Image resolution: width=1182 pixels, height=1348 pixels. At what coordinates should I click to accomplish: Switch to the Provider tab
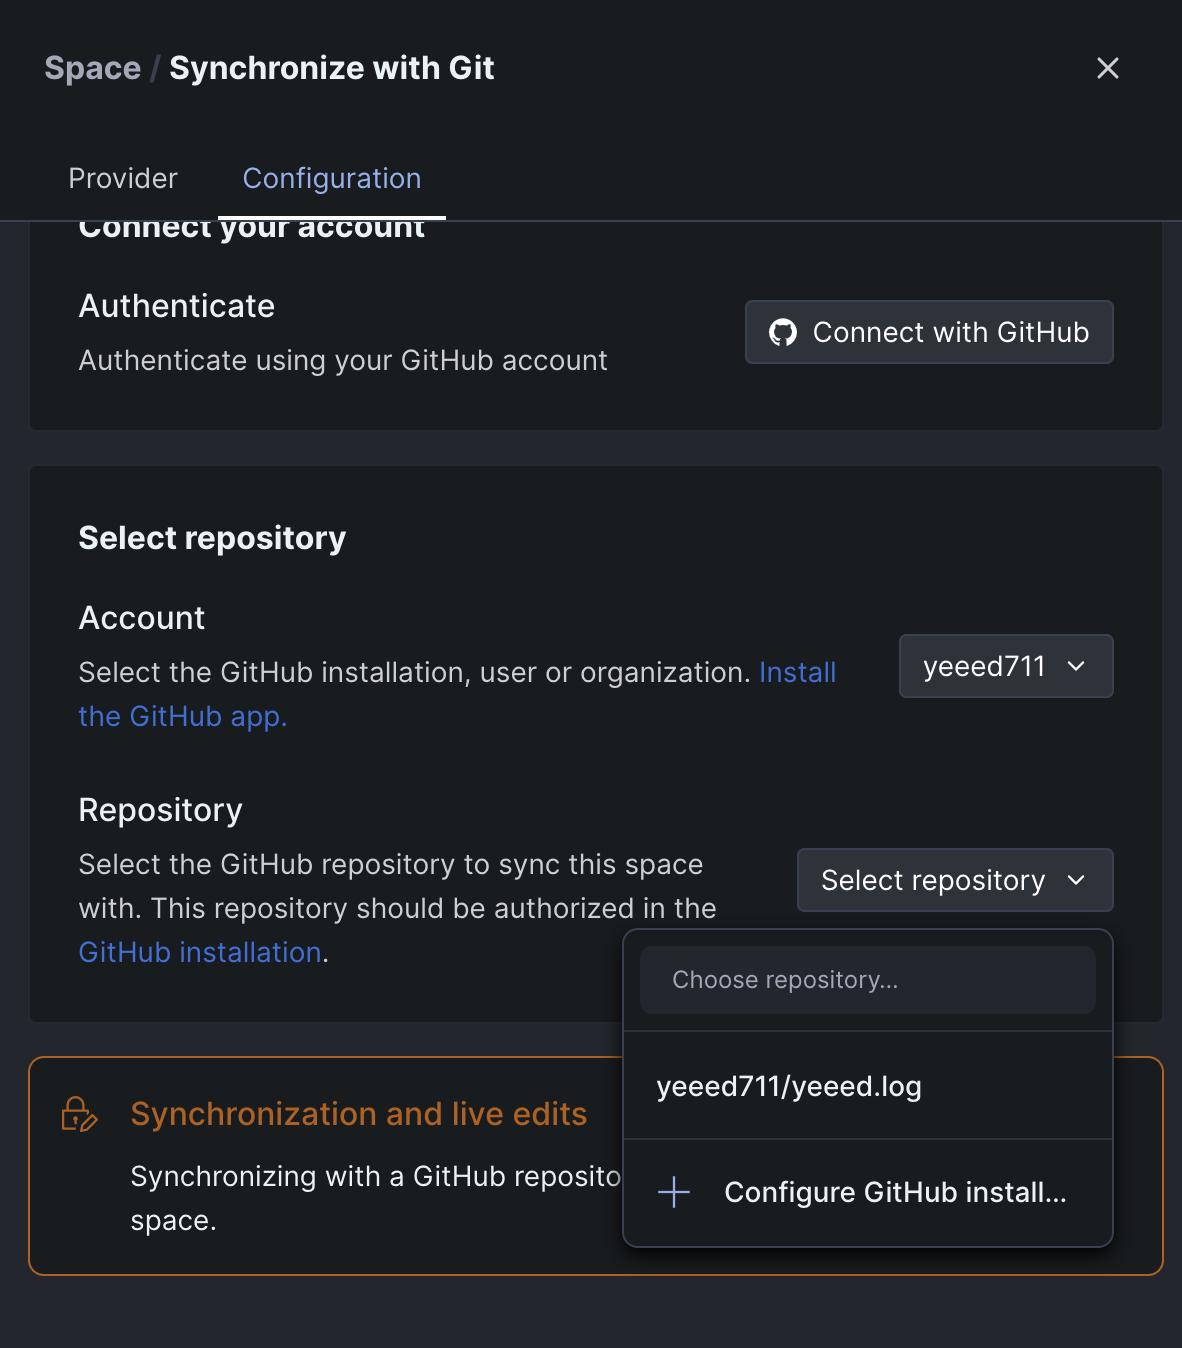click(123, 178)
